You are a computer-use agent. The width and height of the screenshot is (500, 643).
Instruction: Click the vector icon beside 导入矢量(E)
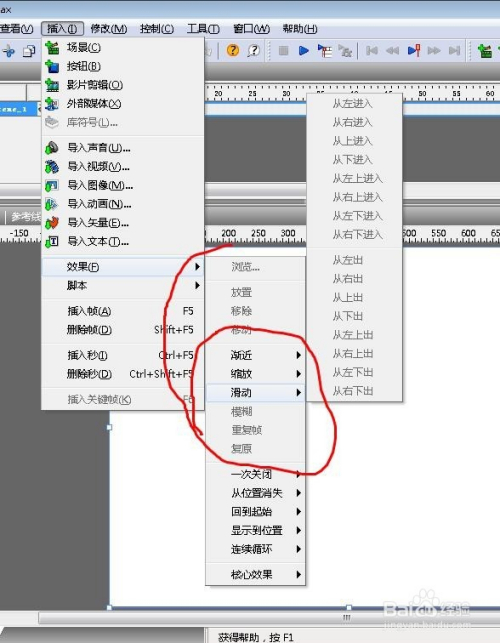coord(52,223)
